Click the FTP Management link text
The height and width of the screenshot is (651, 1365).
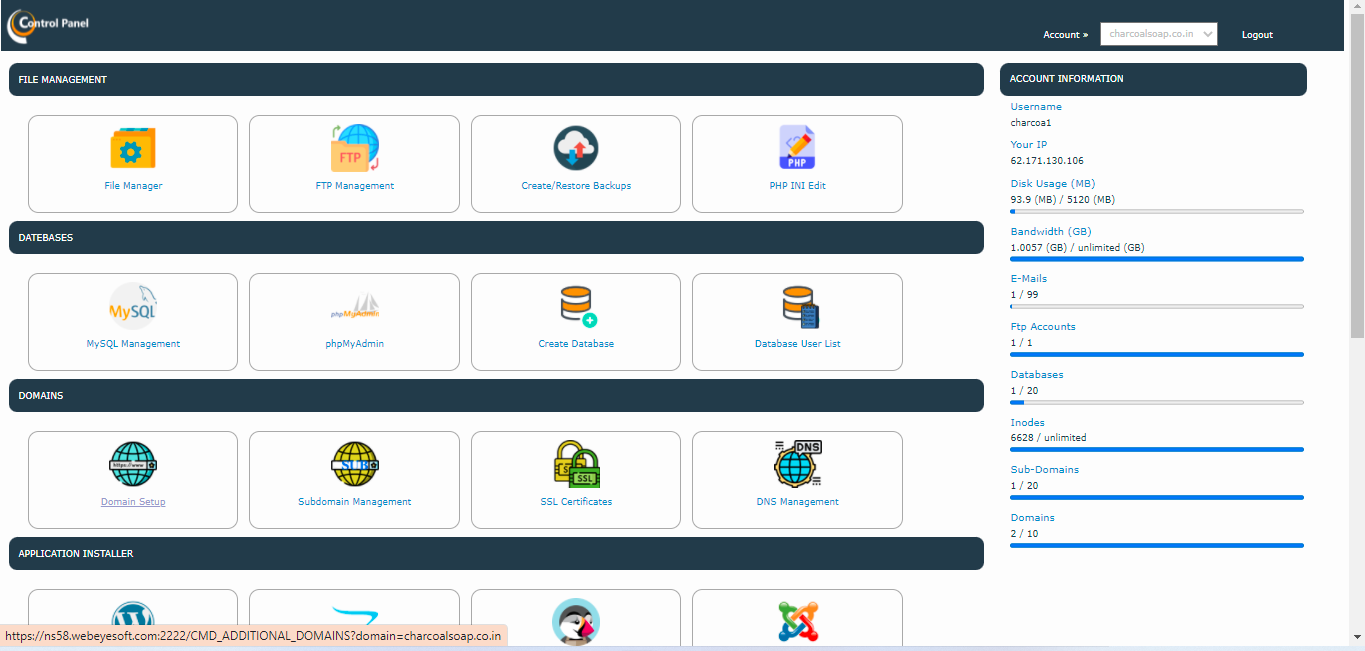click(355, 186)
